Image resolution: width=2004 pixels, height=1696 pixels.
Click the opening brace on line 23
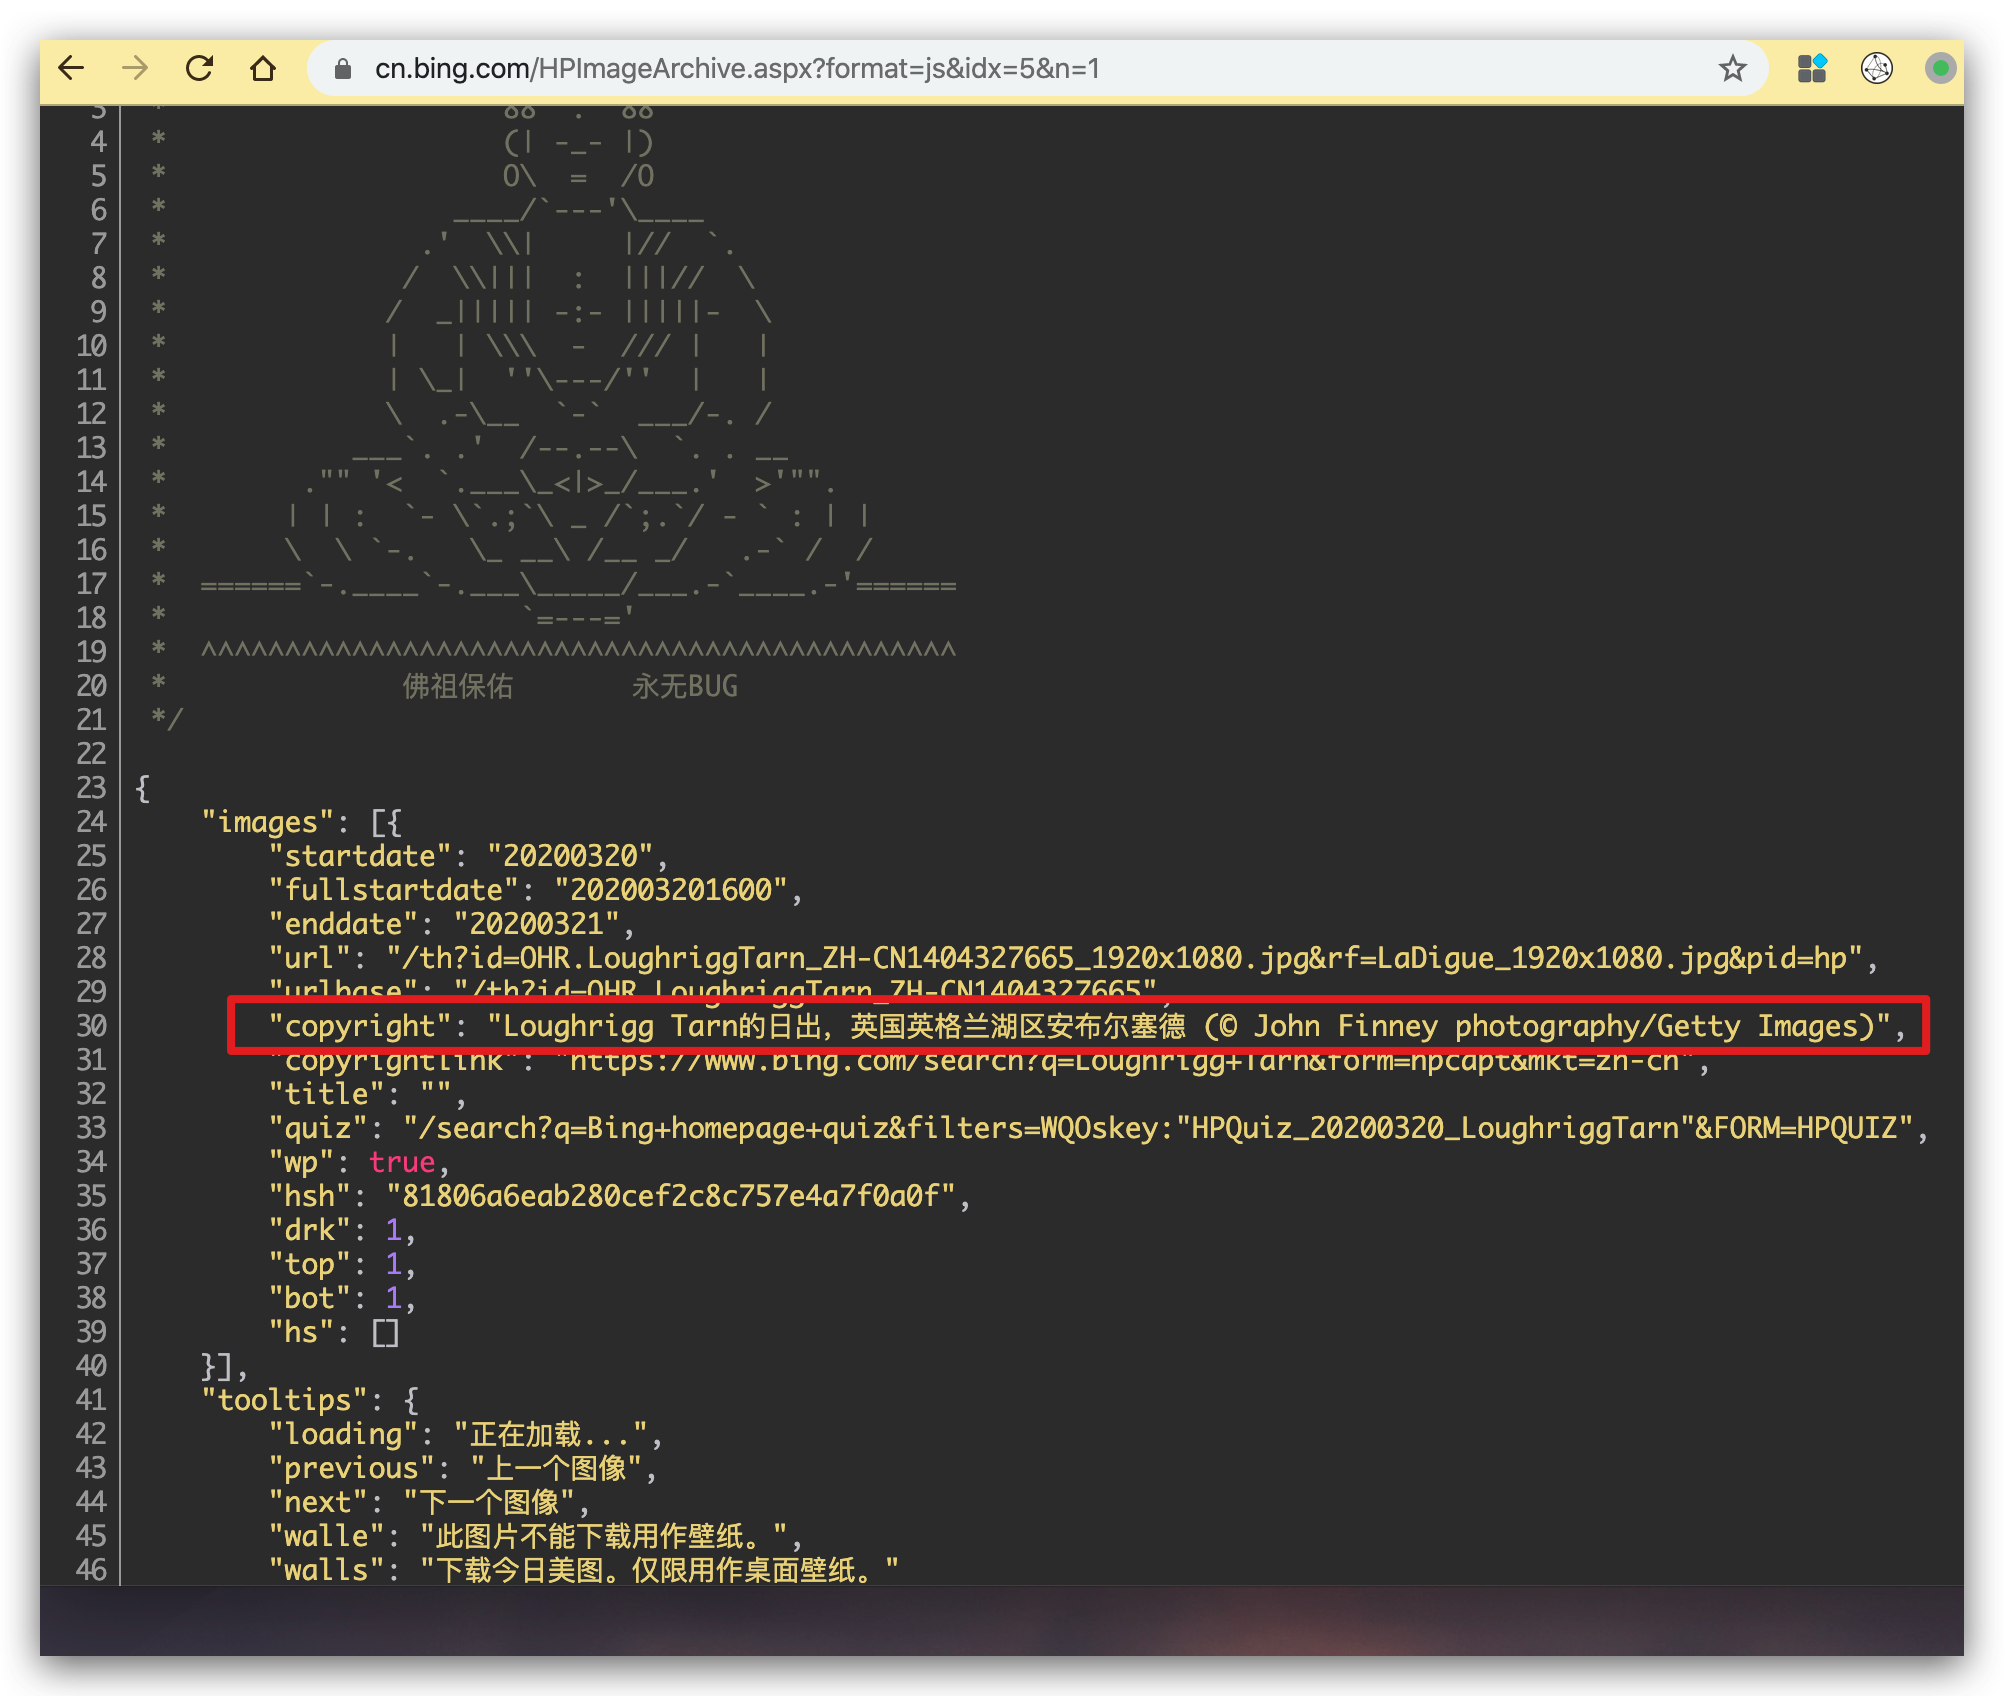[143, 788]
